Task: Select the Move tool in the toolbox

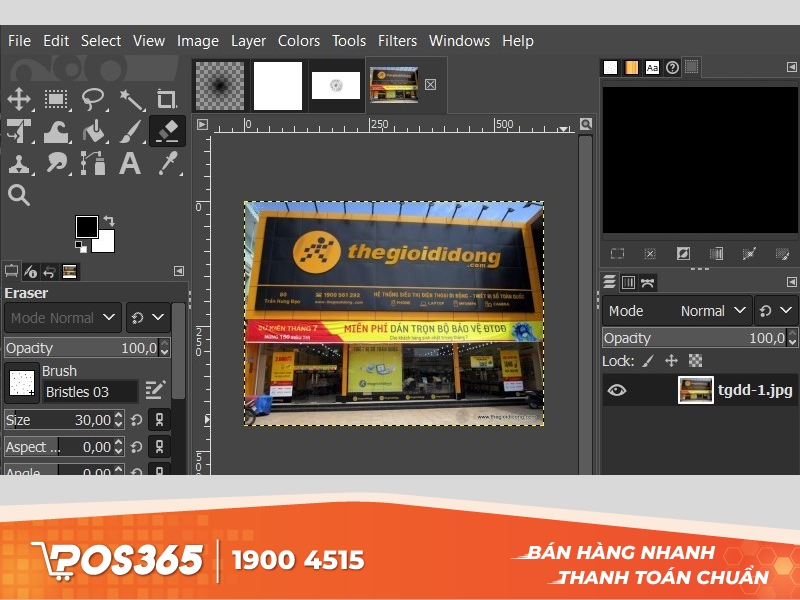Action: [x=19, y=99]
